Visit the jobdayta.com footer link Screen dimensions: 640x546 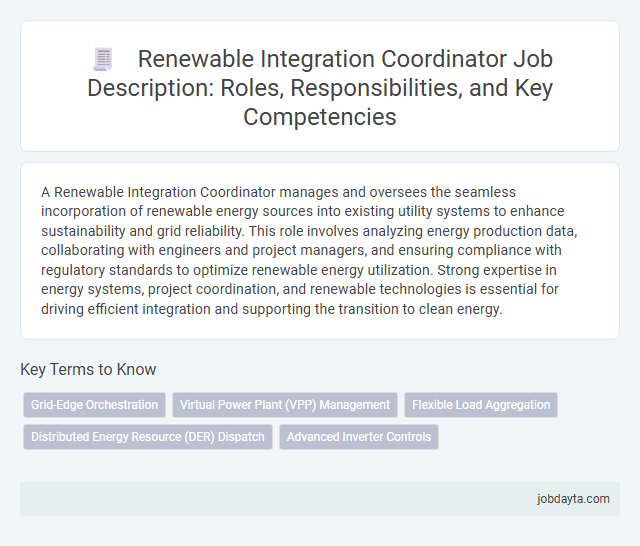[573, 499]
